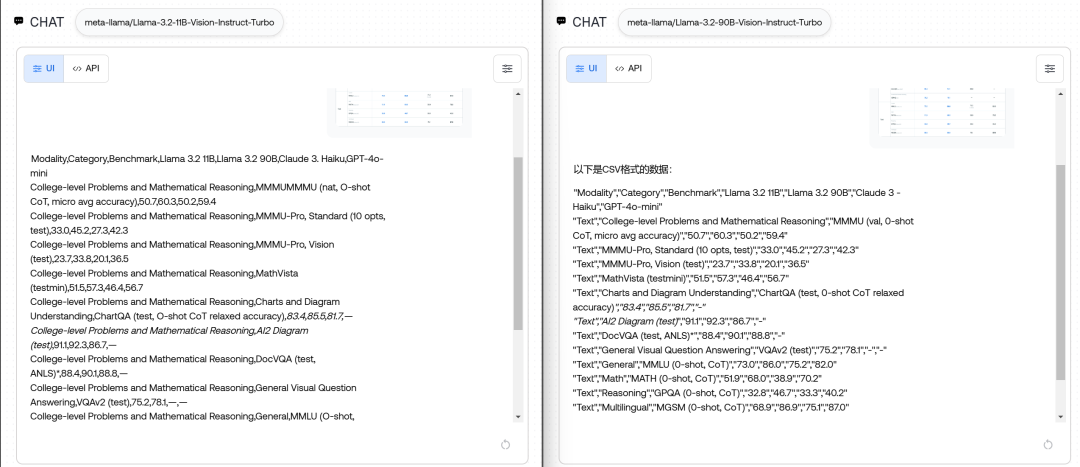
Task: Click right row 'GPQA (0-shot, CoT)'
Action: pos(710,393)
